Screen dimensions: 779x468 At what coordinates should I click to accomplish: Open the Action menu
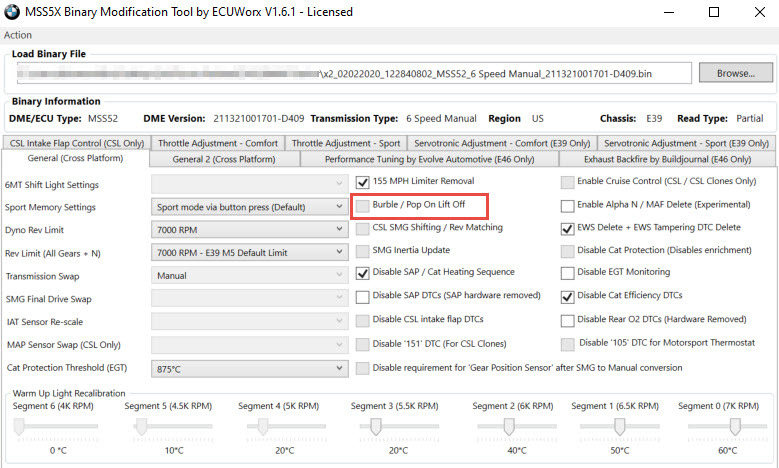click(19, 35)
